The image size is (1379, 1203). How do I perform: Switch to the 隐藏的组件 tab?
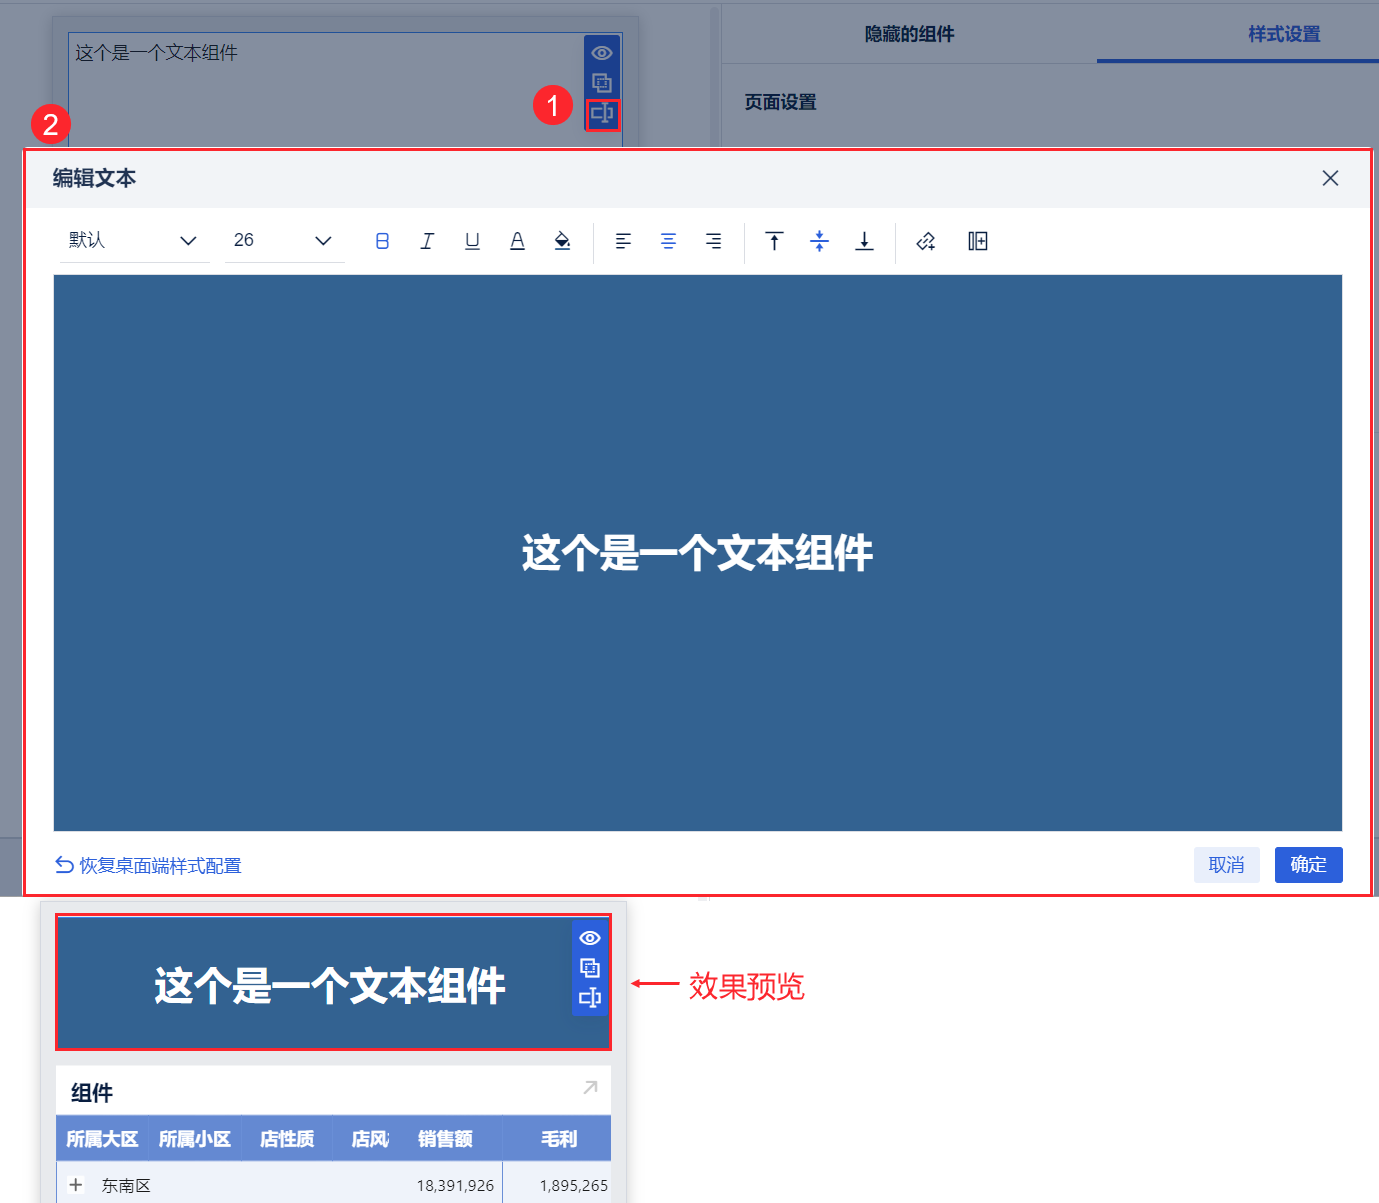point(908,33)
